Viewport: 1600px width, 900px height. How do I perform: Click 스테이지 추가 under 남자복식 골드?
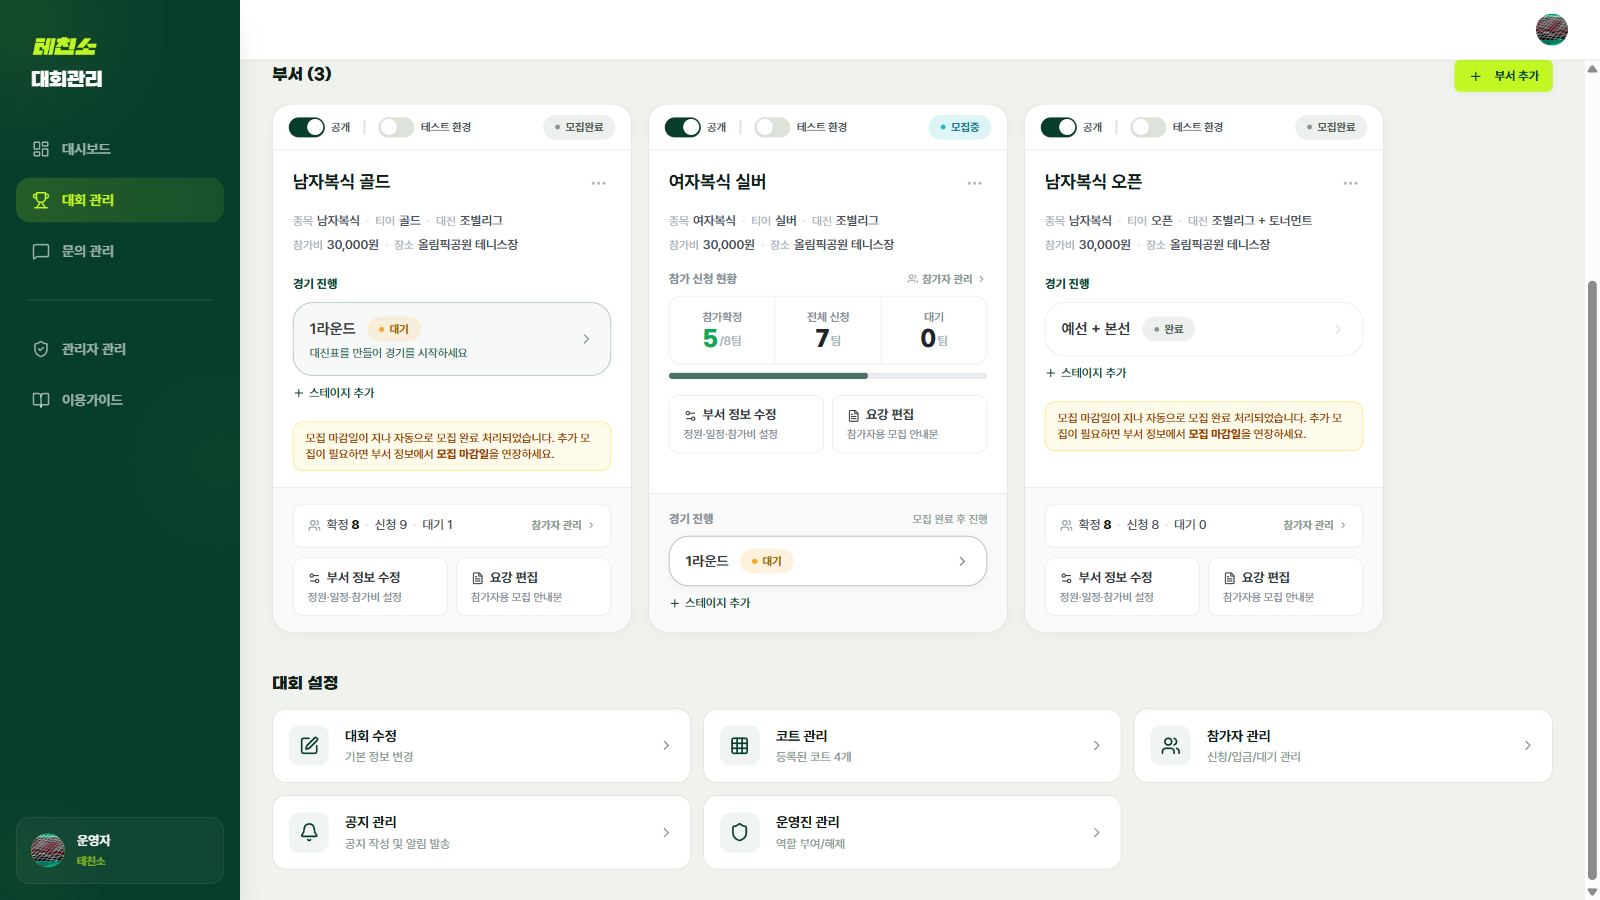point(334,393)
